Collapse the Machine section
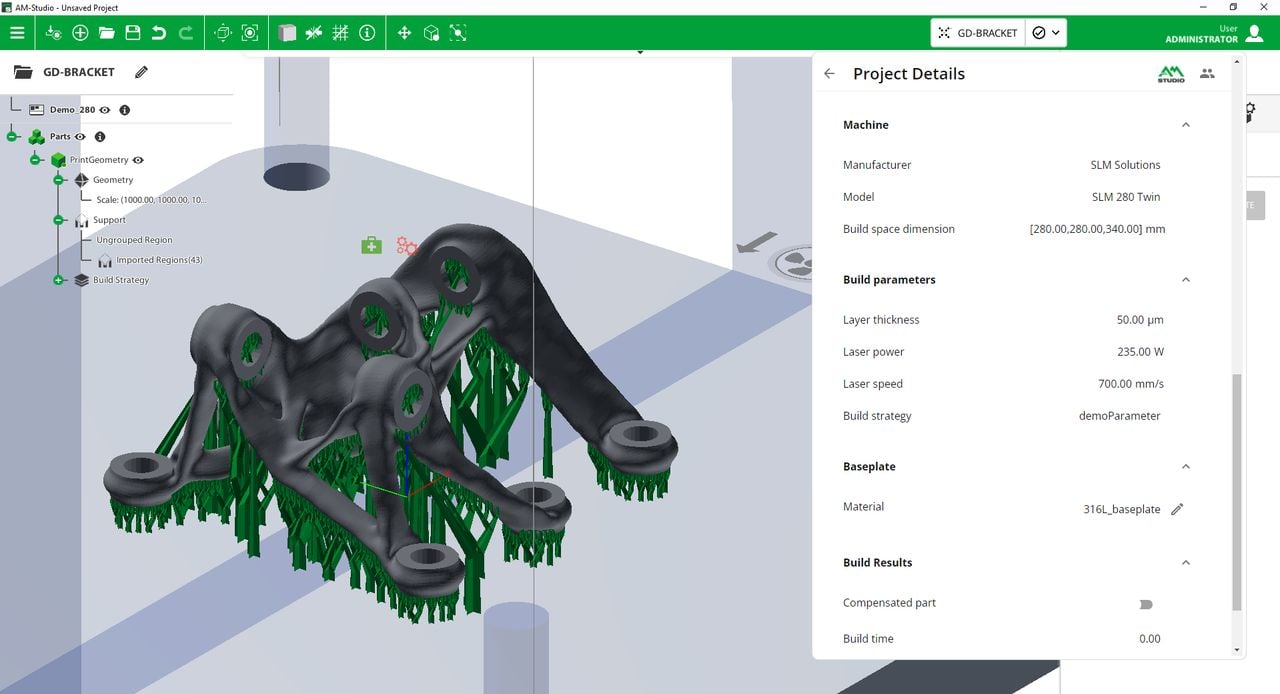The height and width of the screenshot is (694, 1280). pos(1186,125)
